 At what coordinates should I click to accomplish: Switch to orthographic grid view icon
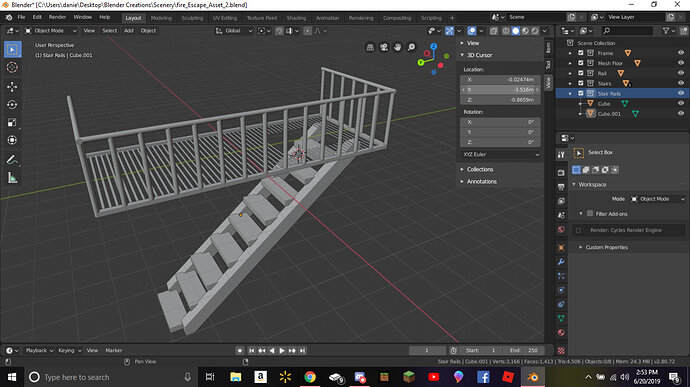coord(371,47)
